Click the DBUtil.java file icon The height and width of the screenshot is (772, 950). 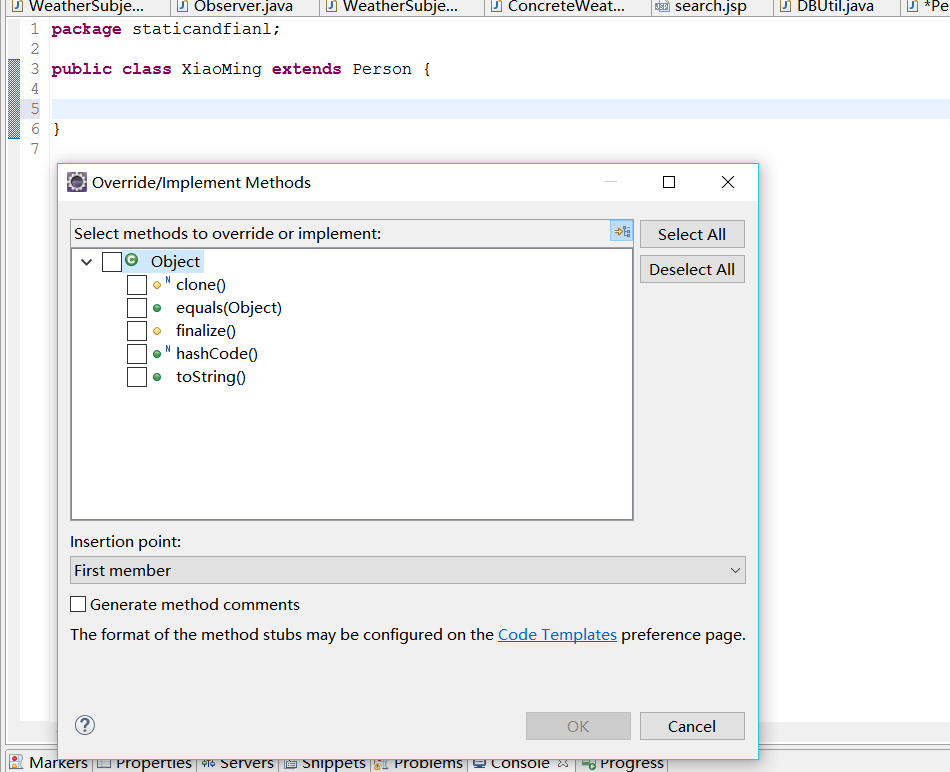tap(786, 7)
